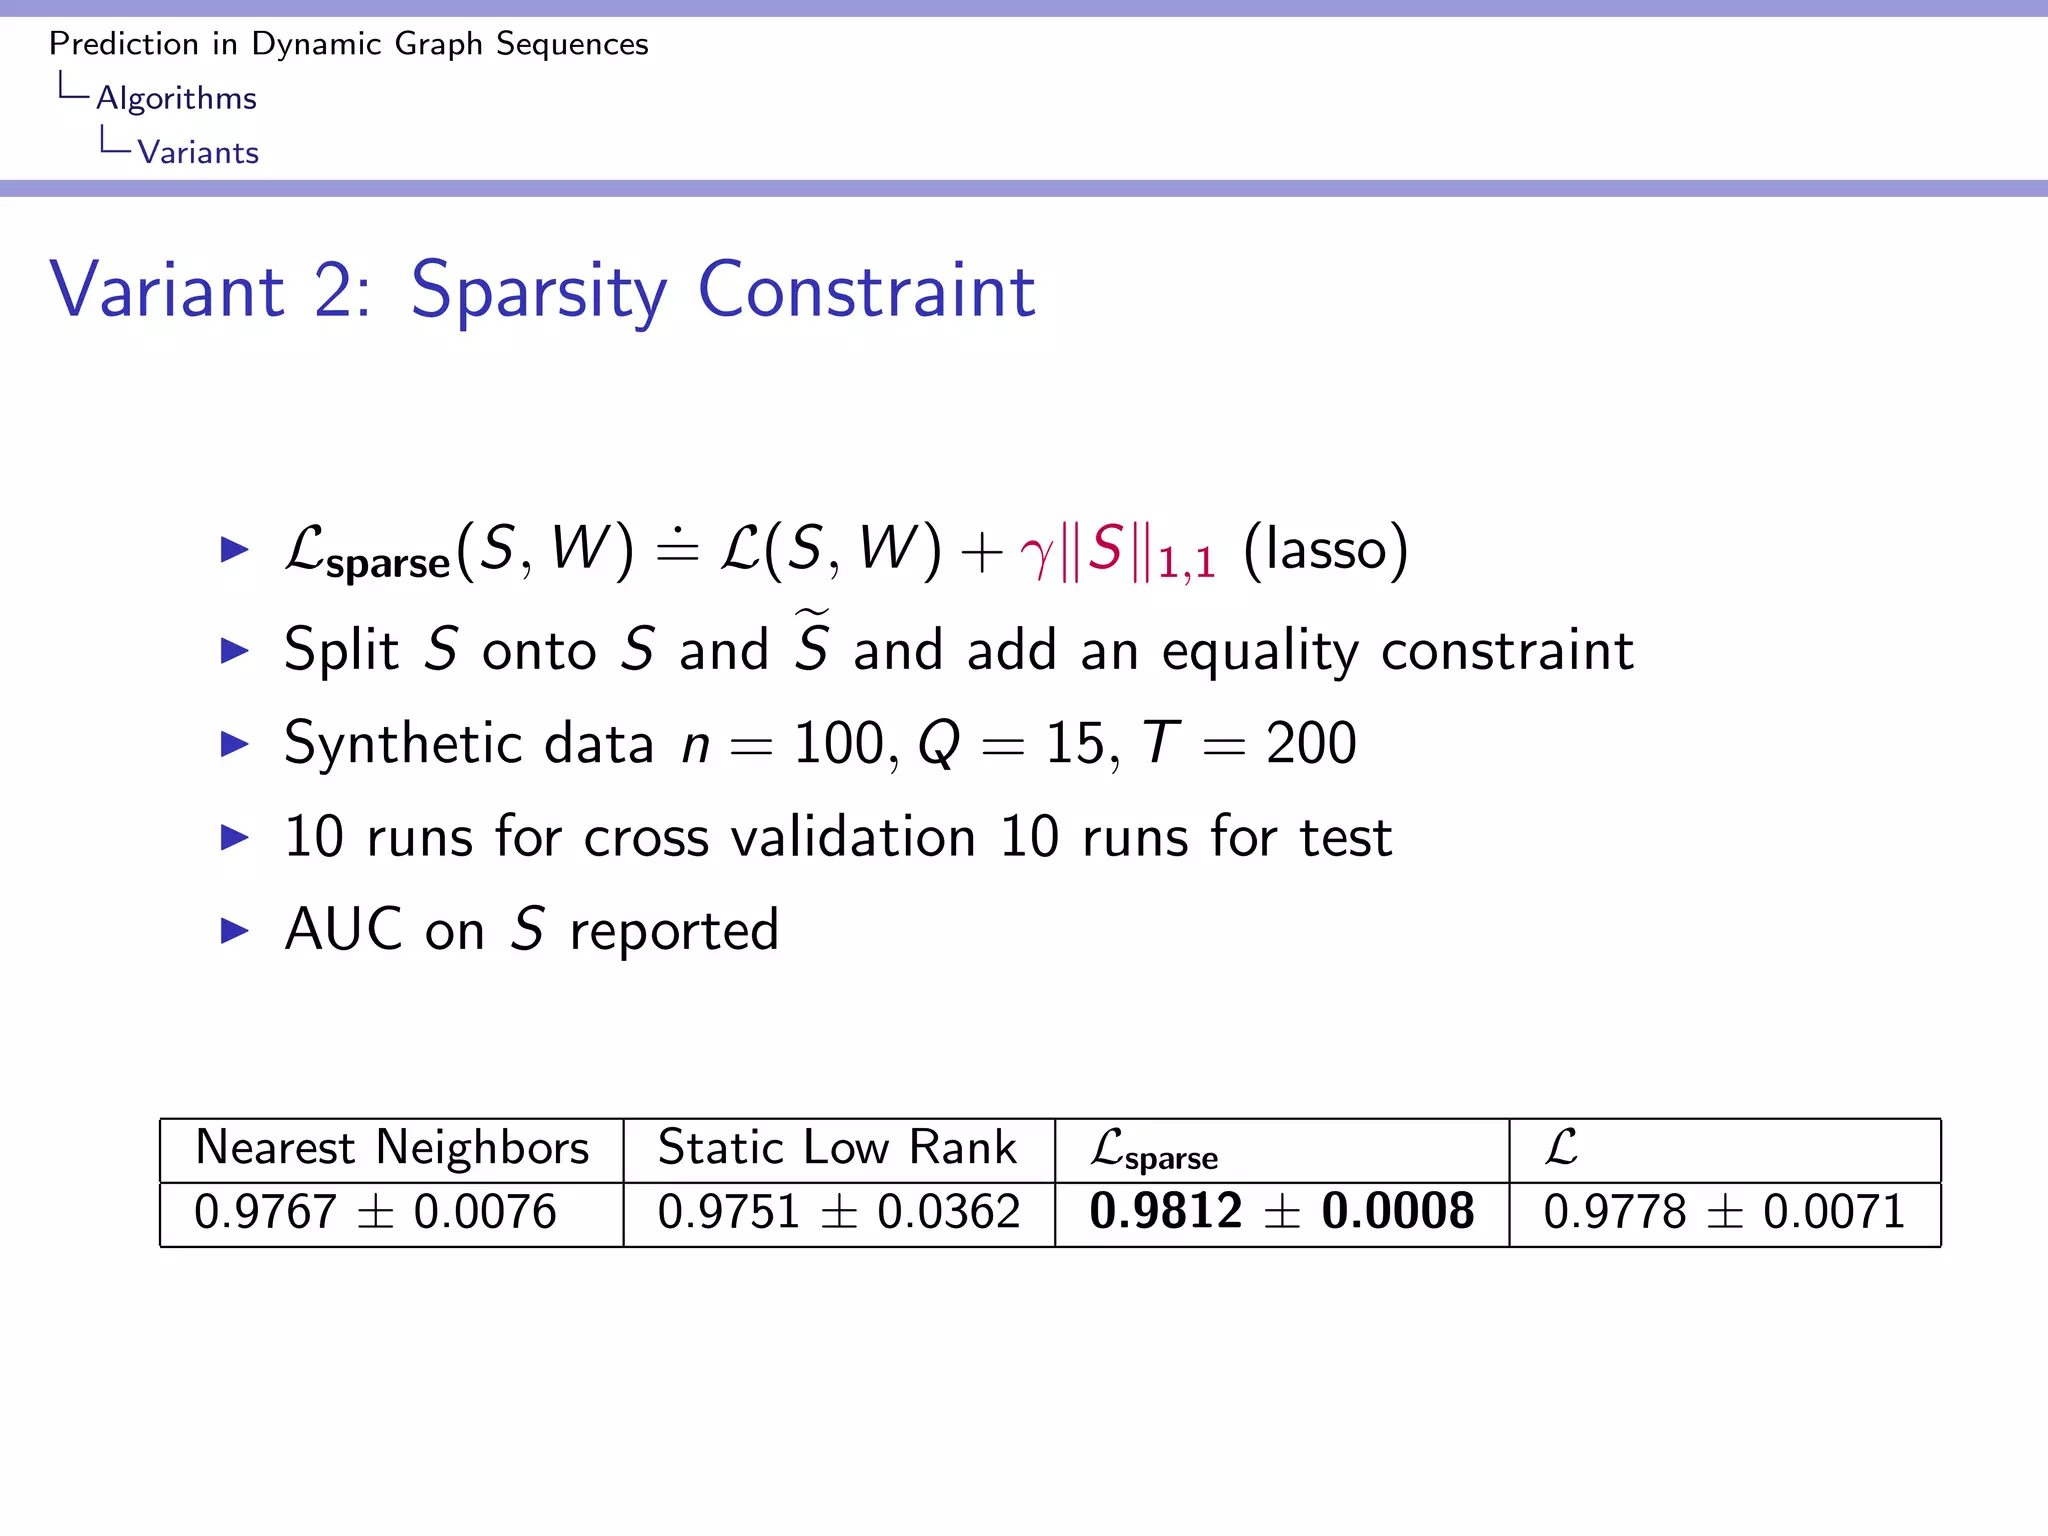The height and width of the screenshot is (1536, 2048).
Task: Click the bold value '0.9812 ± 0.0008'
Action: point(1281,1212)
